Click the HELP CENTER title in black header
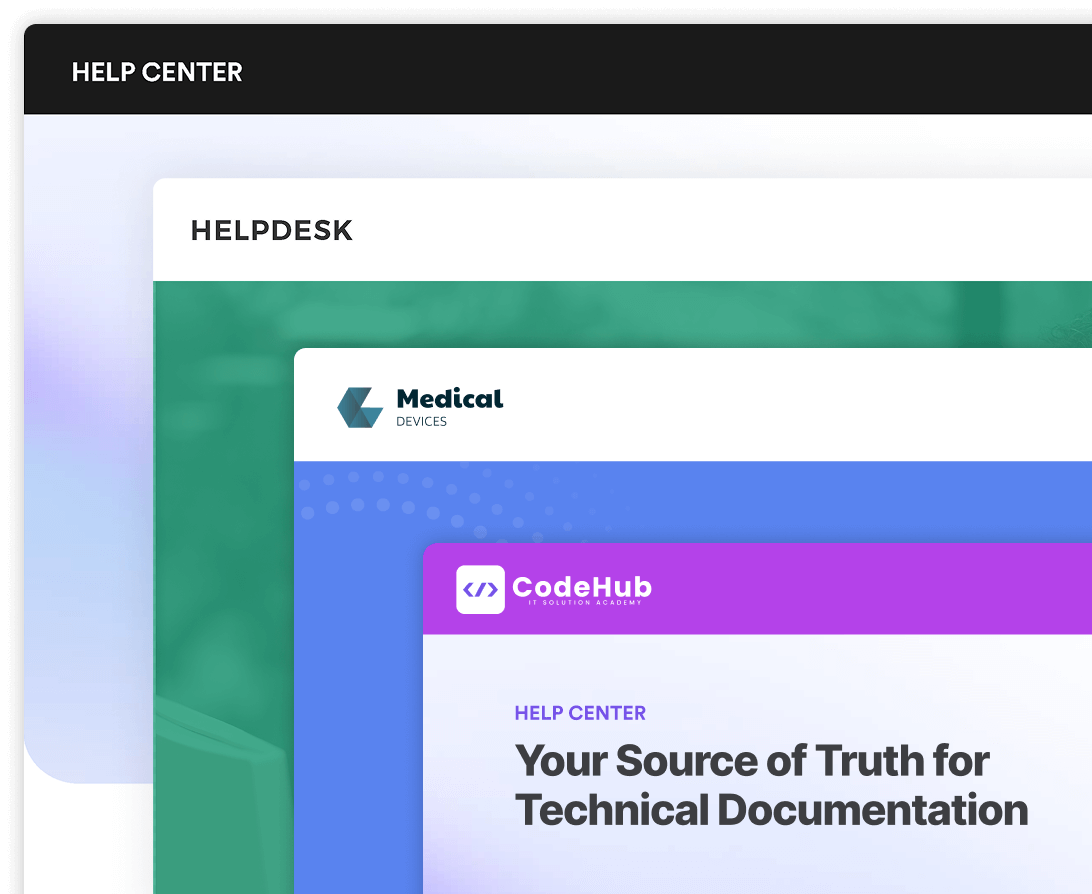The width and height of the screenshot is (1092, 894). click(157, 72)
